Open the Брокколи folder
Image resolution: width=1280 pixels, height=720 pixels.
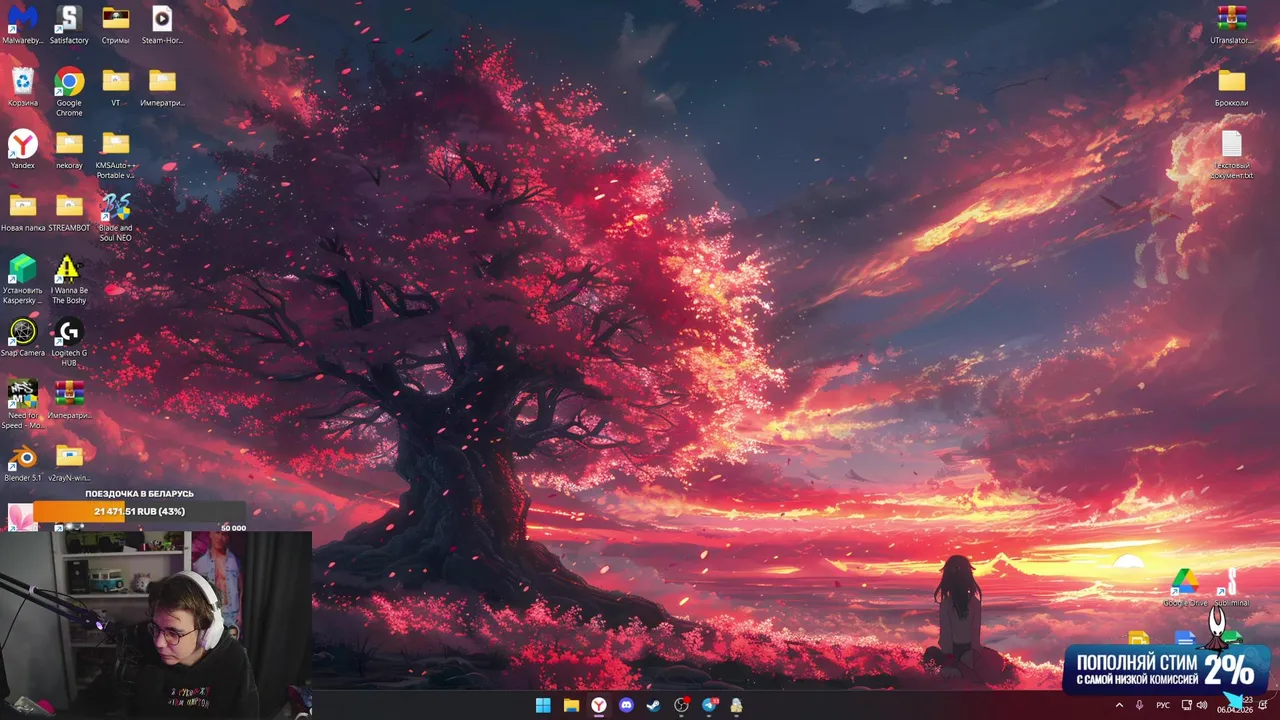tap(1231, 87)
